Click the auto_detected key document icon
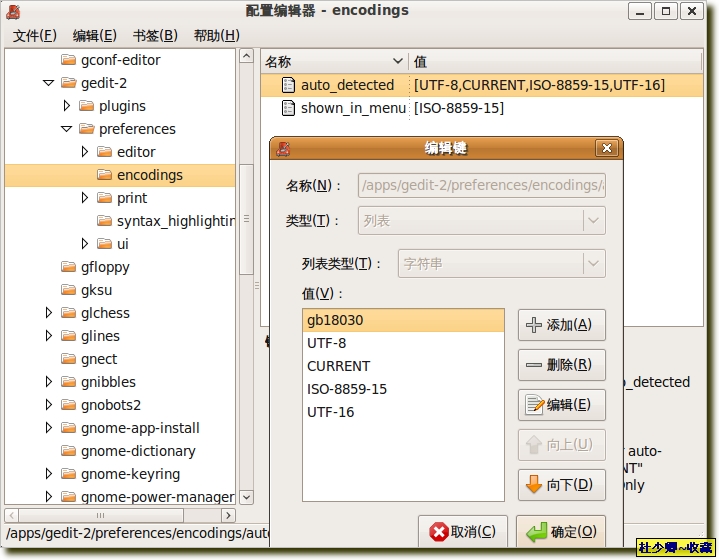 pos(288,85)
